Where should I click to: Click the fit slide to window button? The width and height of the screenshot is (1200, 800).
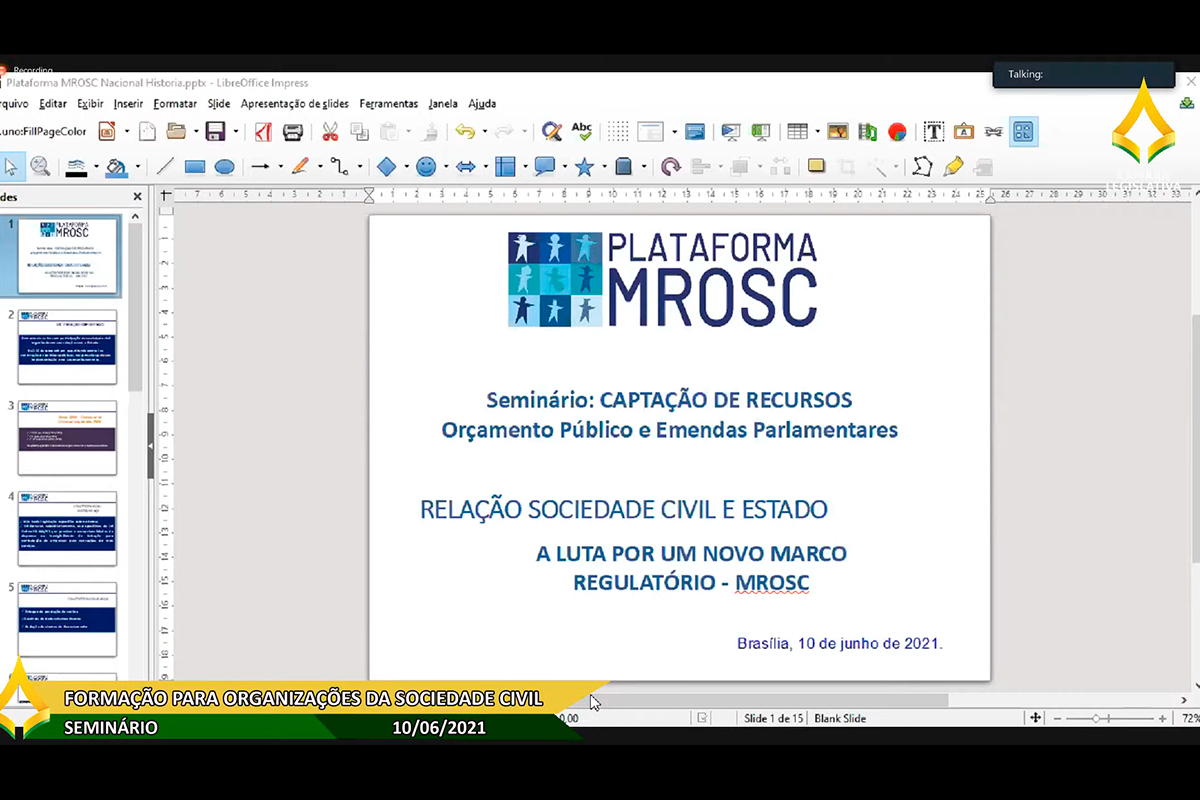[x=1036, y=718]
